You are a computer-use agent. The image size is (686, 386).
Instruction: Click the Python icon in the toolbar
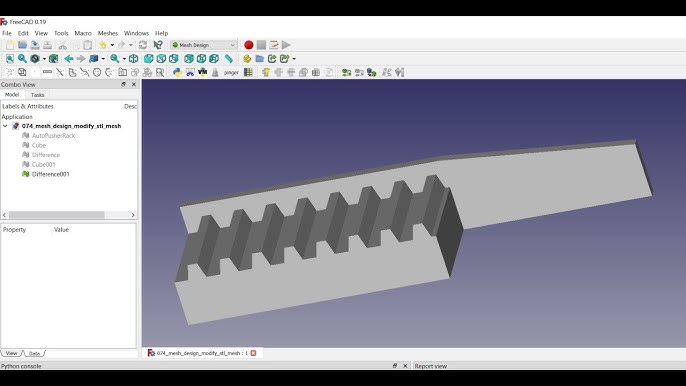click(177, 73)
